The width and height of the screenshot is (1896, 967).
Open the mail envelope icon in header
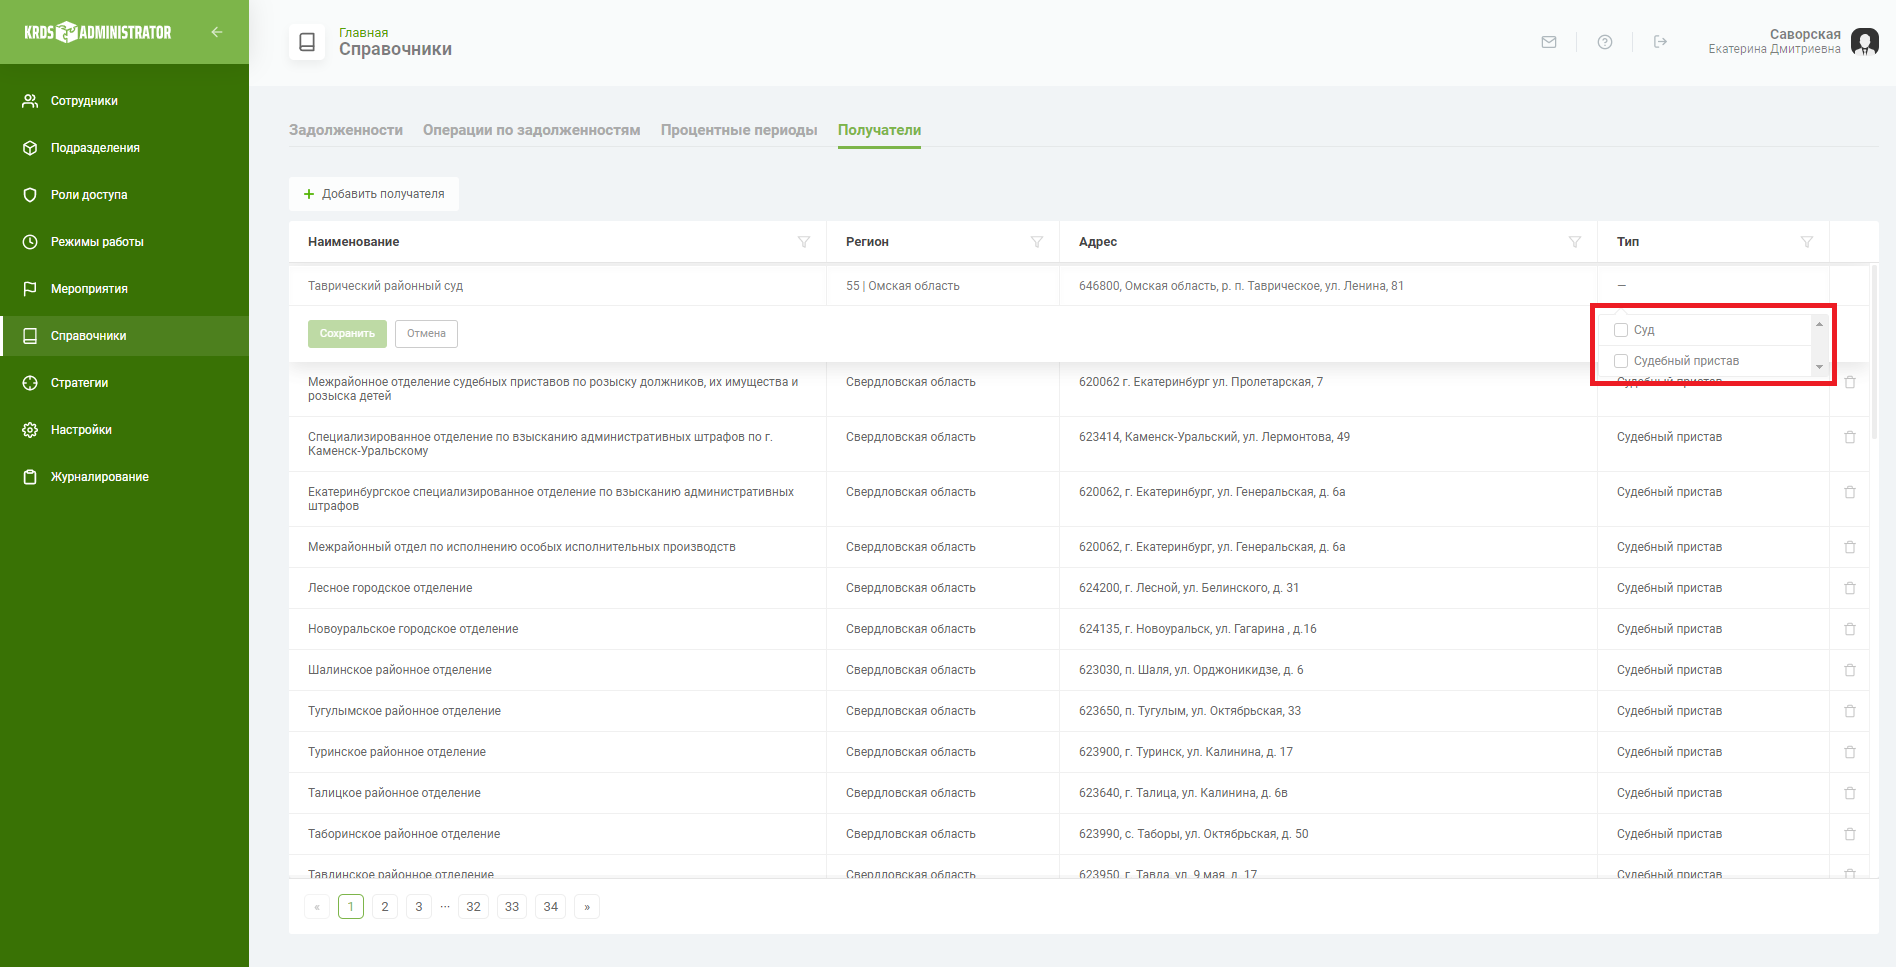[1549, 42]
